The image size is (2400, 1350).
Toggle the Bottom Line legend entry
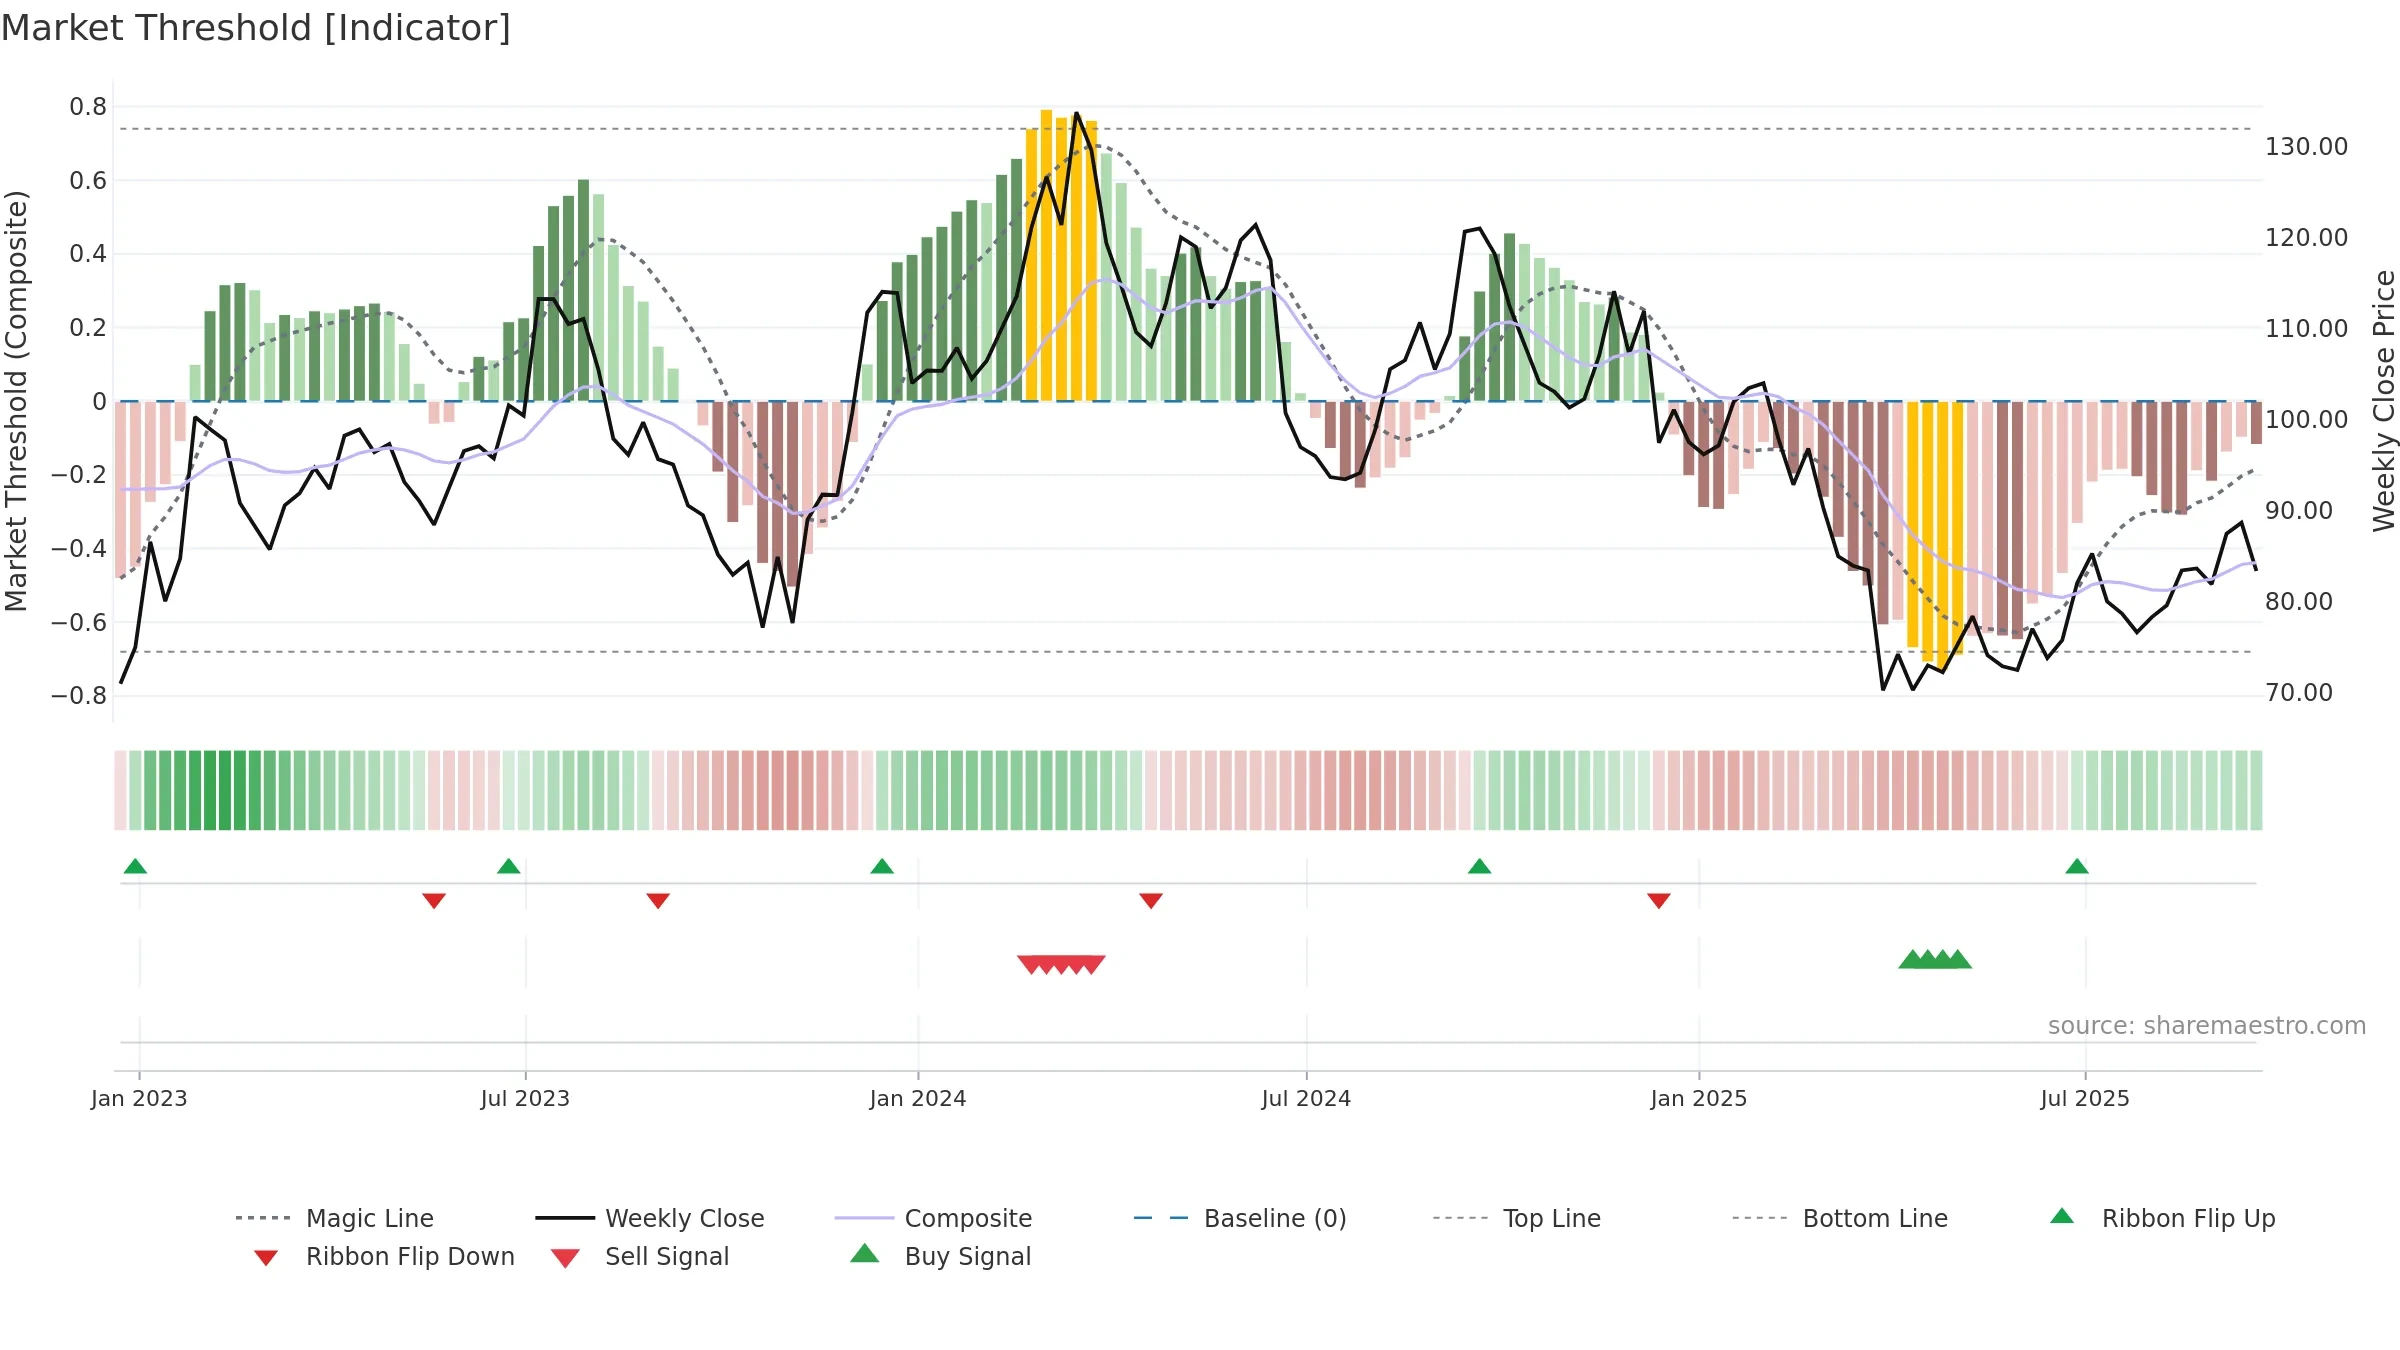(1840, 1218)
